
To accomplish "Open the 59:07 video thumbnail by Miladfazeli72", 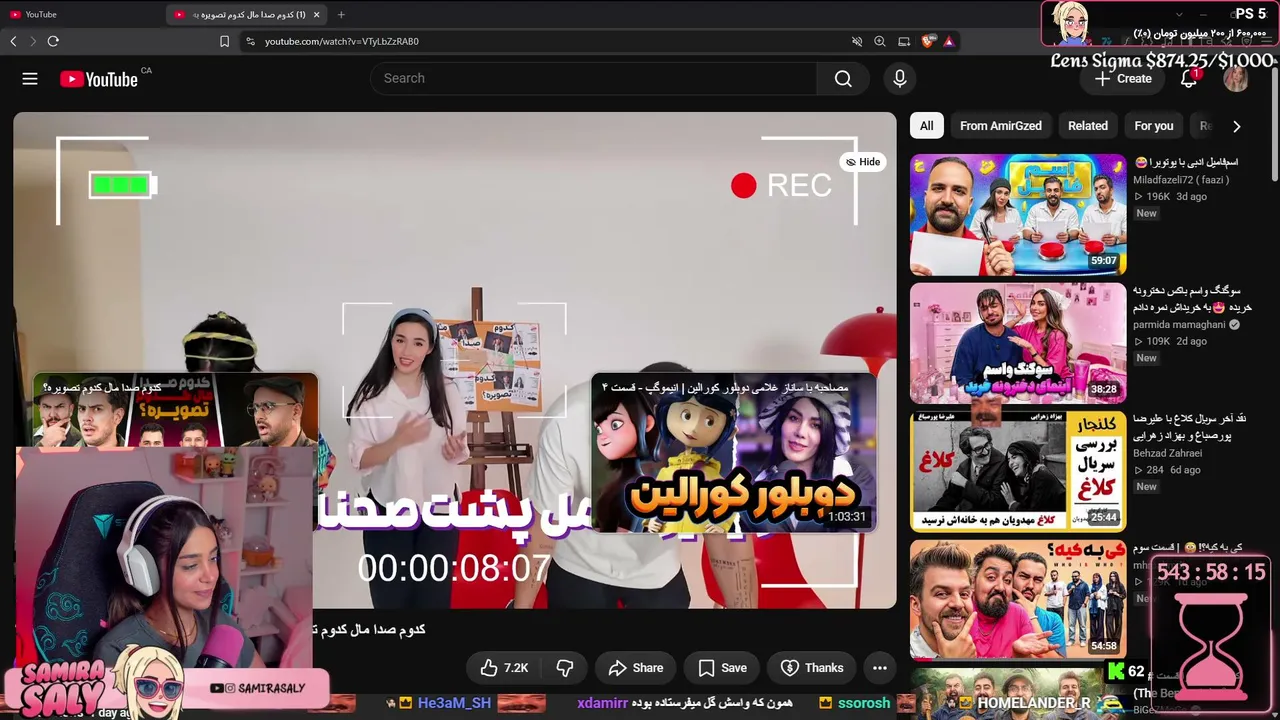I will 1018,214.
